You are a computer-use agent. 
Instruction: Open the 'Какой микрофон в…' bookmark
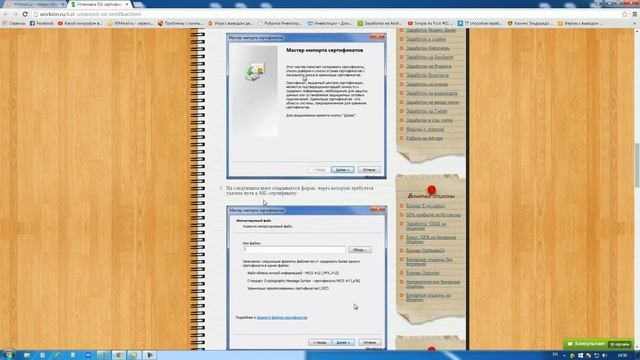pyautogui.click(x=80, y=23)
